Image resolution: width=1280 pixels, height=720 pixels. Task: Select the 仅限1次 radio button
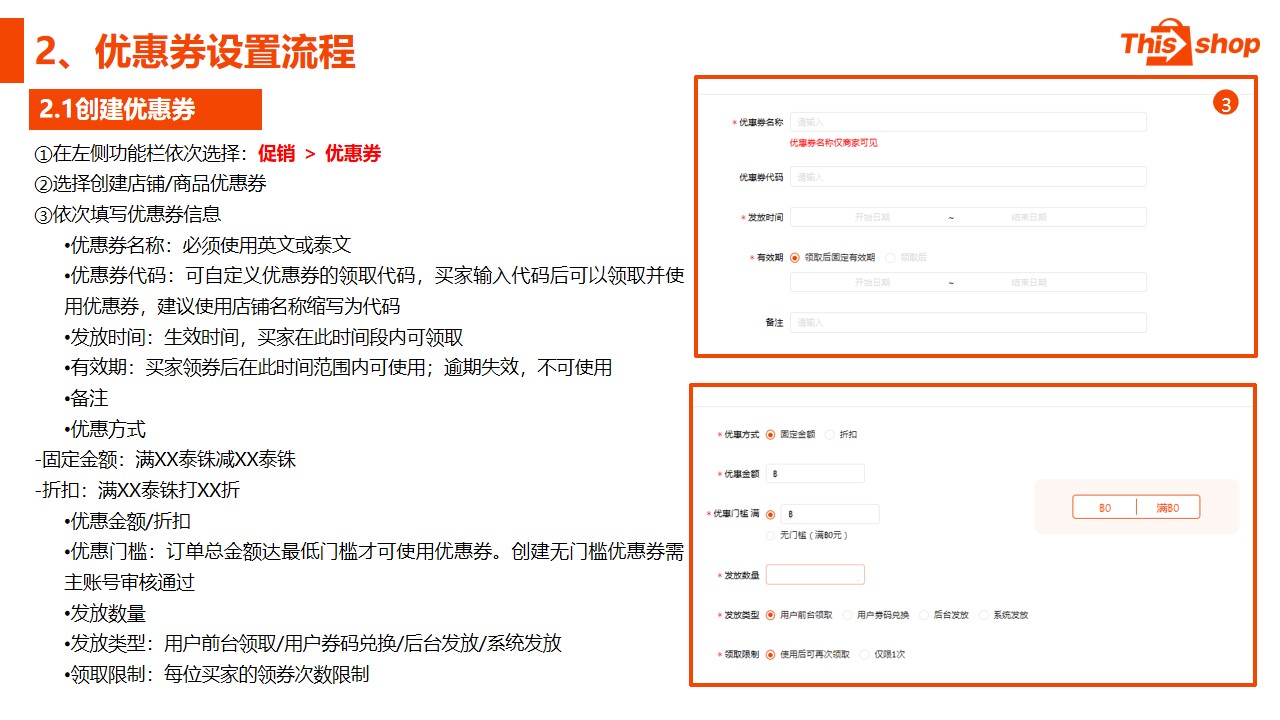864,655
